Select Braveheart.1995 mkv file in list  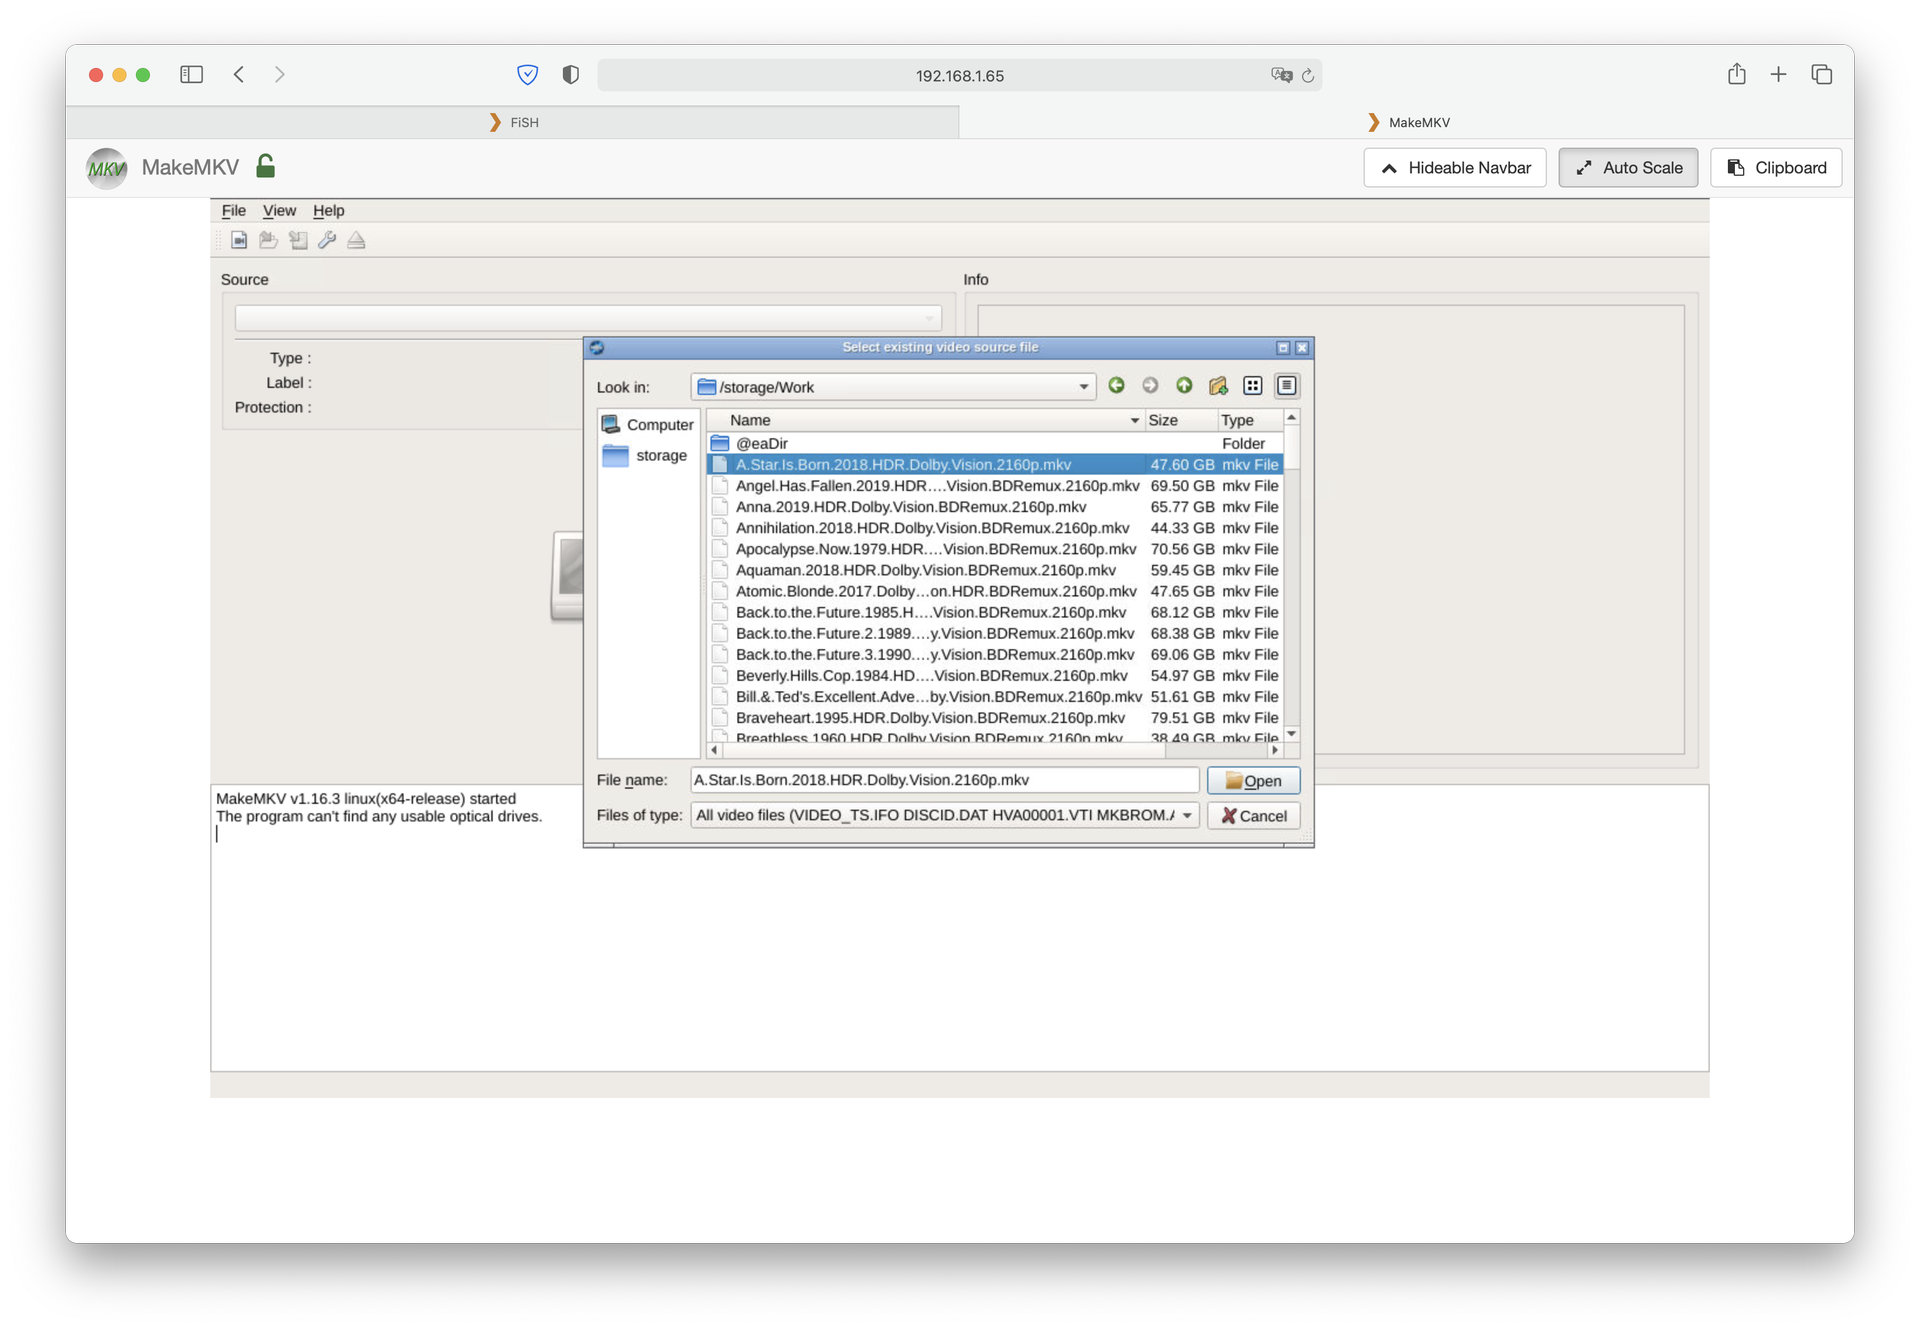929,718
